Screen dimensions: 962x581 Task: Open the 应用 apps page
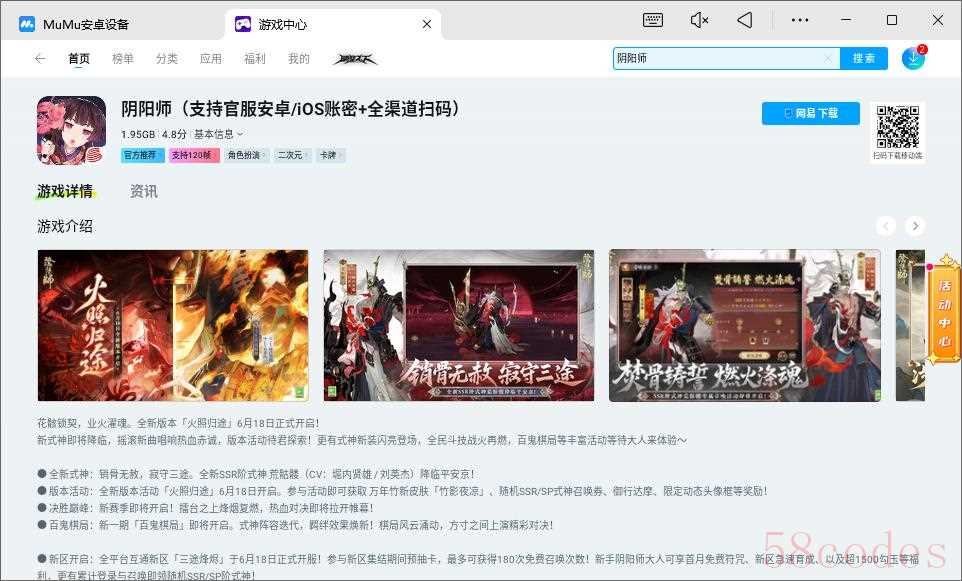click(210, 58)
